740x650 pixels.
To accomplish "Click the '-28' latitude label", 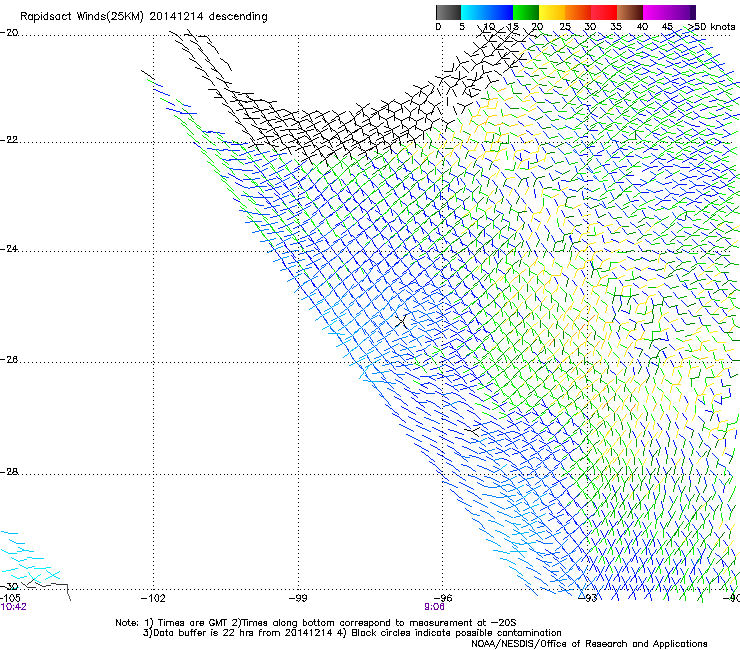I will click(x=10, y=472).
